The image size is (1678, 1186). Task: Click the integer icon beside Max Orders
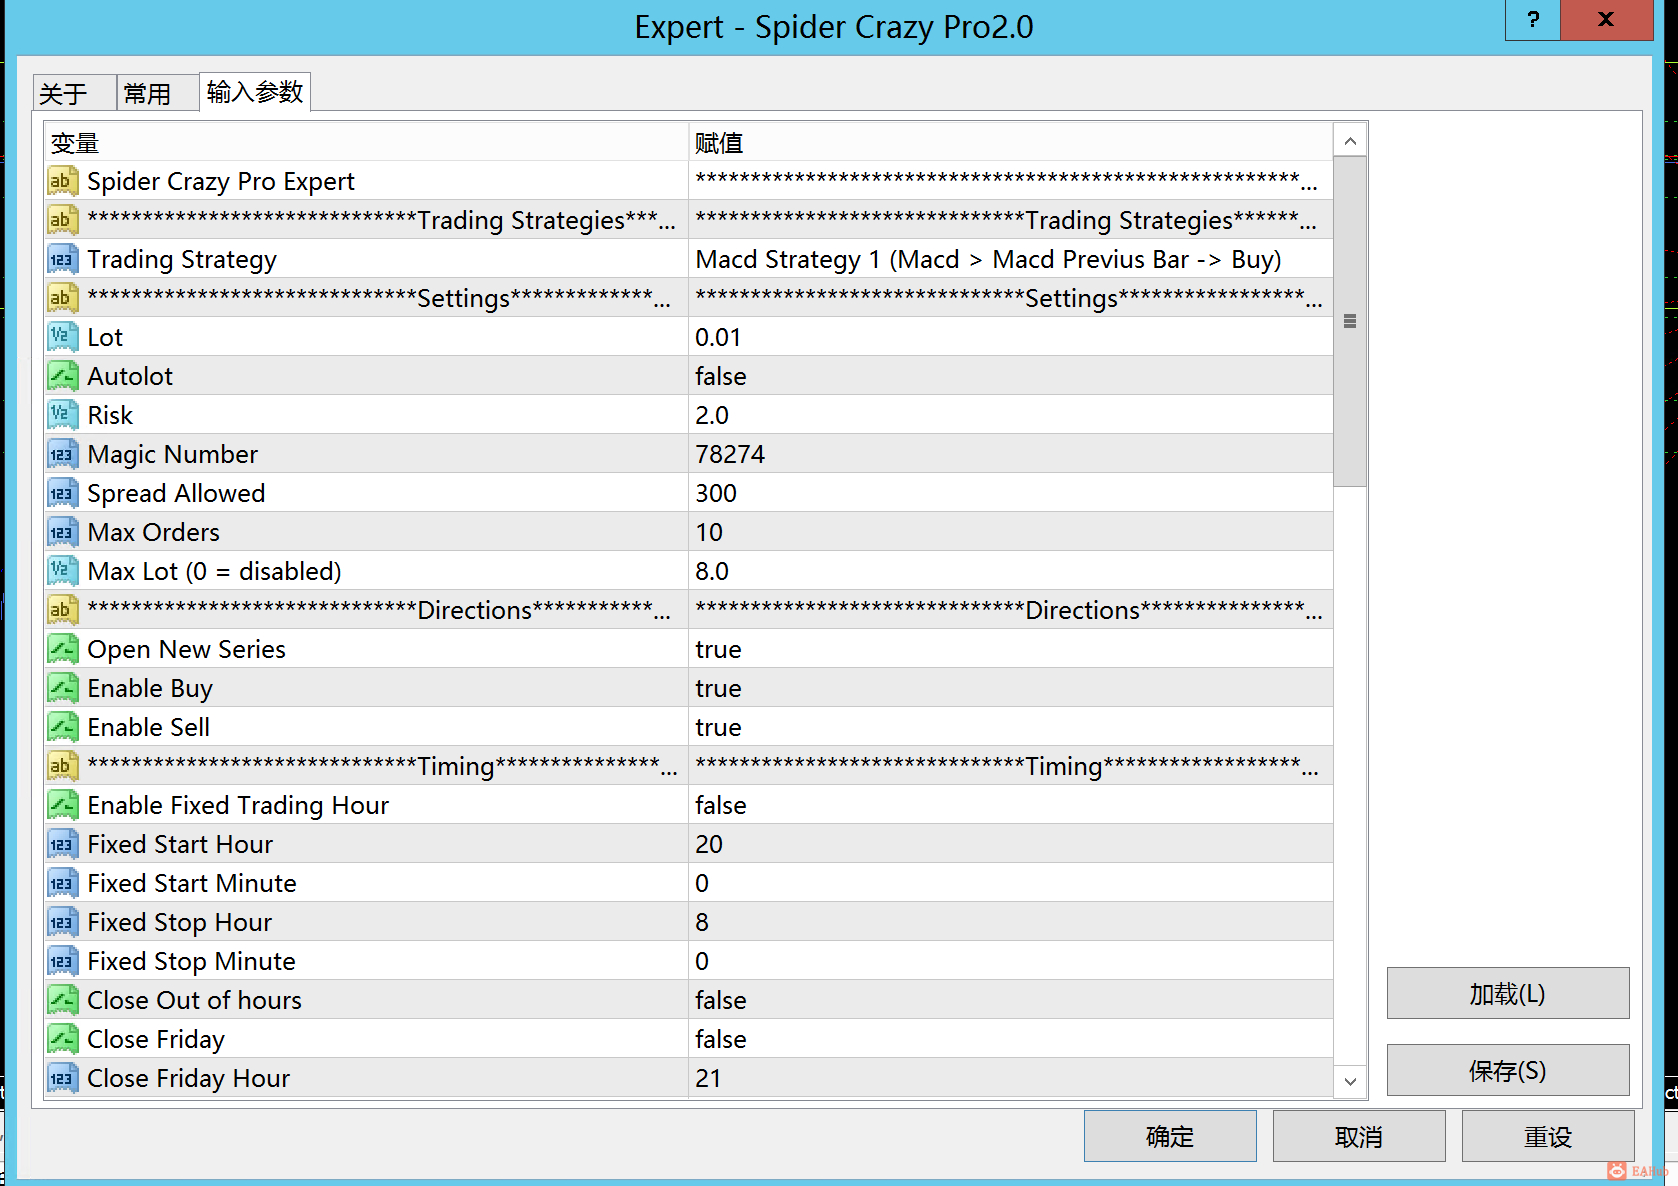click(x=62, y=532)
